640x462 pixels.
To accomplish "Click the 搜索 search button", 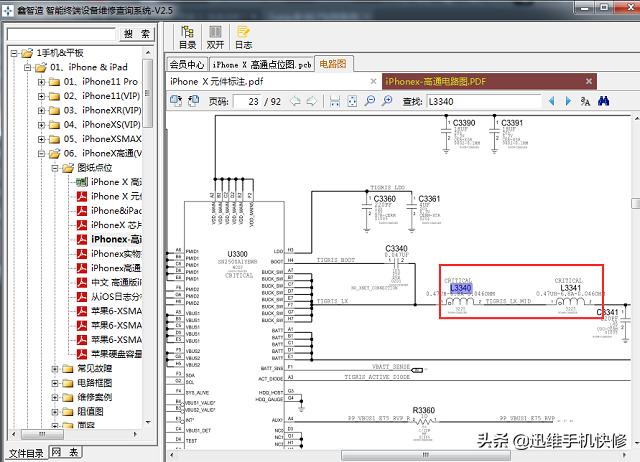I will click(137, 34).
